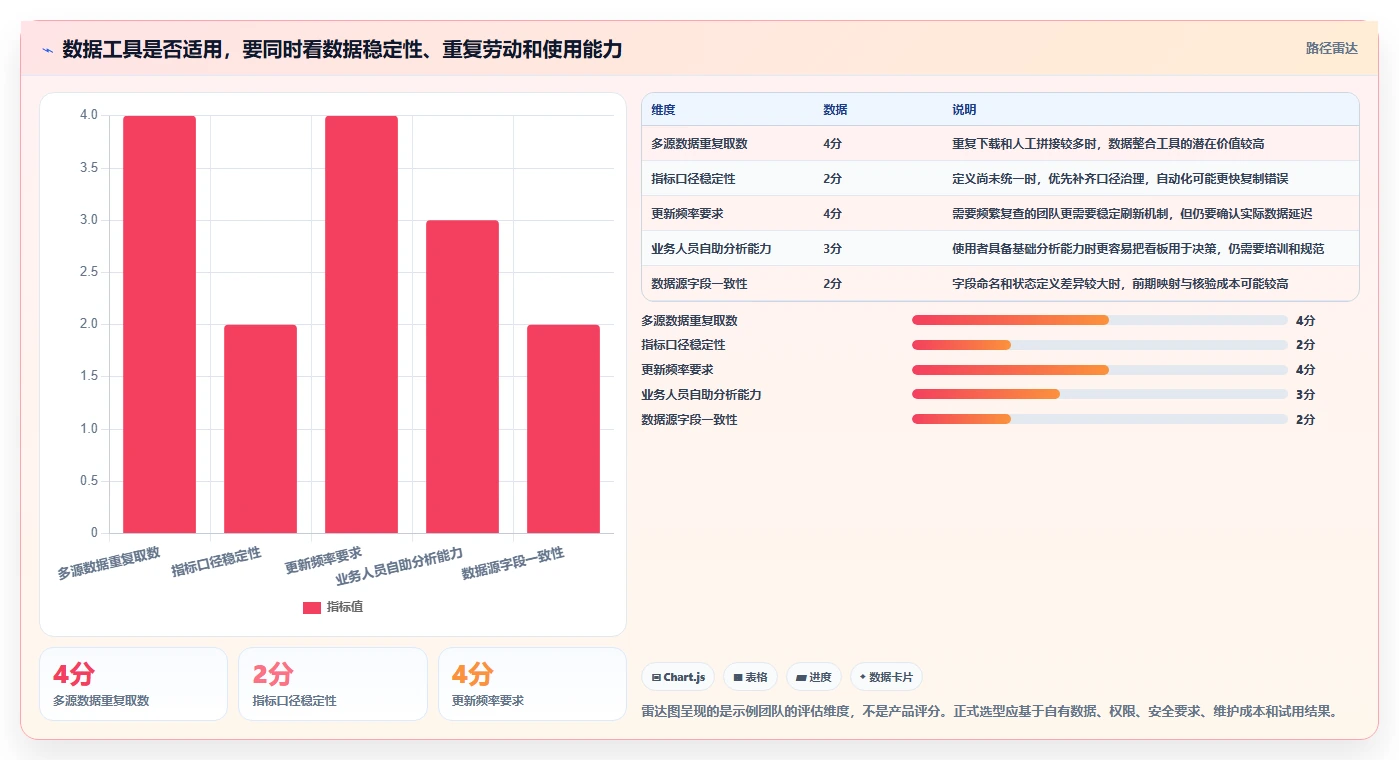The width and height of the screenshot is (1399, 760).
Task: Click the y-axis value 4.0
Action: pyautogui.click(x=89, y=116)
